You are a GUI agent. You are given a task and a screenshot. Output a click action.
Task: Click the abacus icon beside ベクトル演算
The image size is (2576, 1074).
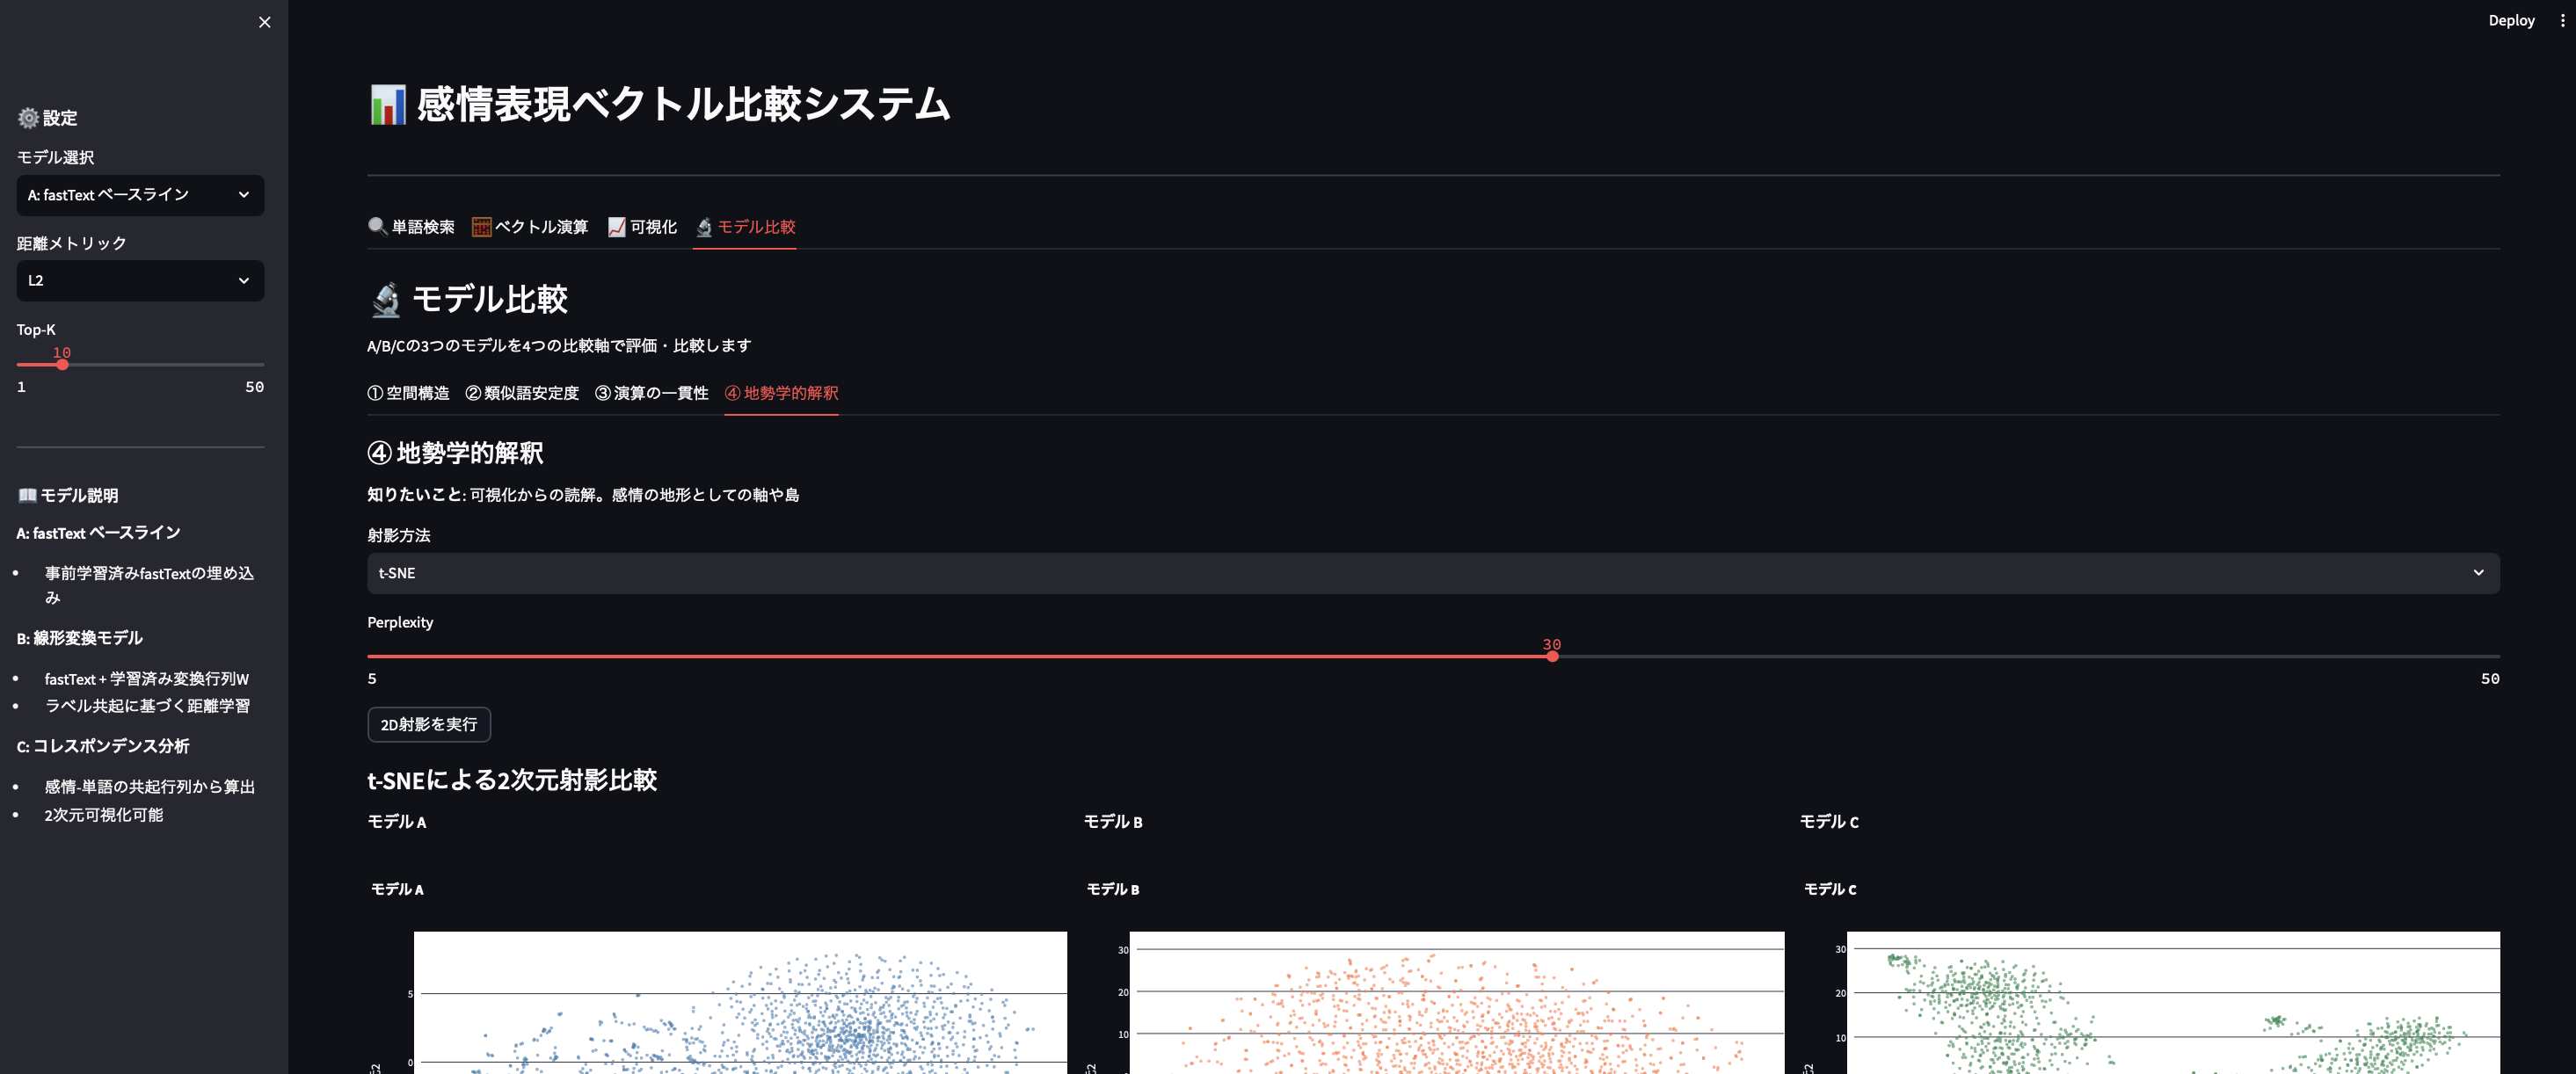point(483,226)
